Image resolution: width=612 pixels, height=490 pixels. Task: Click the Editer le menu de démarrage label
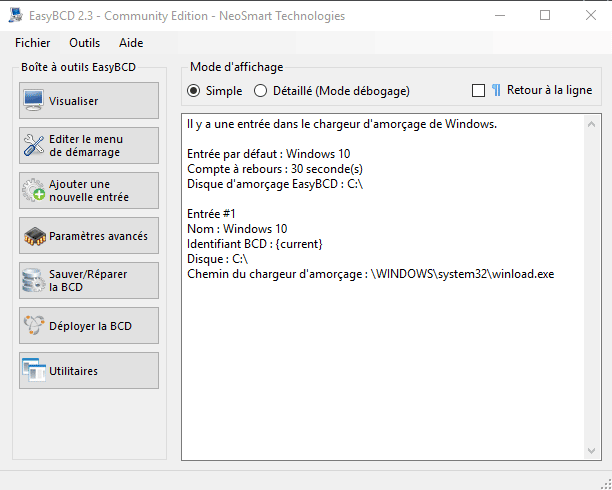click(x=86, y=145)
